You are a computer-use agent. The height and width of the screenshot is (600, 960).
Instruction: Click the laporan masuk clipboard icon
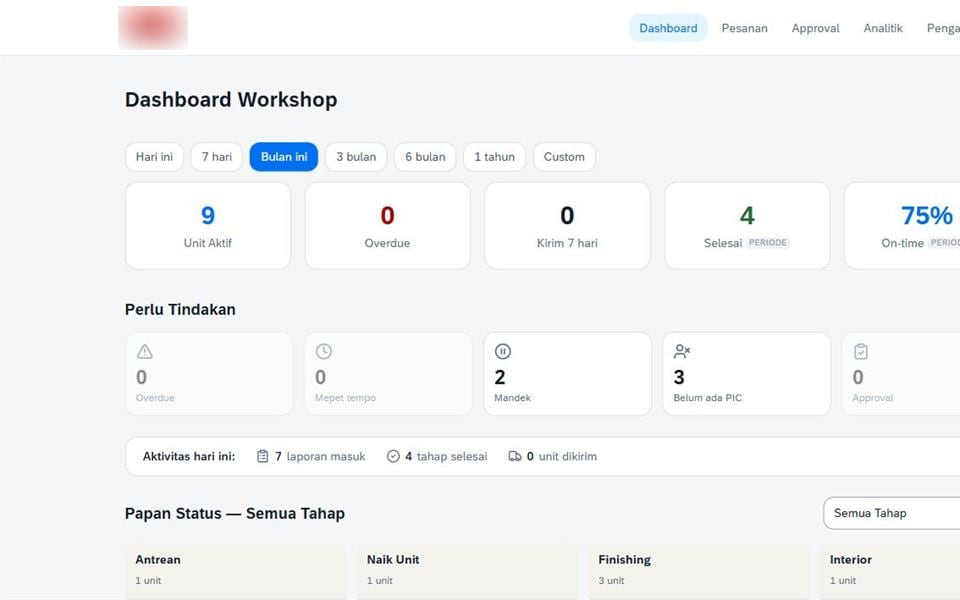(263, 456)
